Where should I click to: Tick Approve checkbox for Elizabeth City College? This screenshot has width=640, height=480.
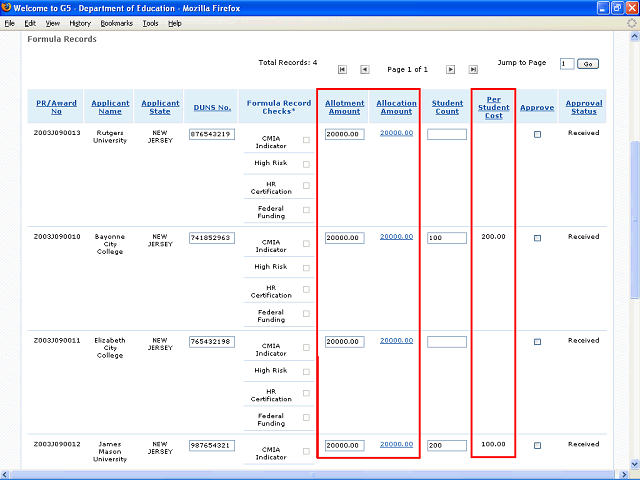(537, 342)
